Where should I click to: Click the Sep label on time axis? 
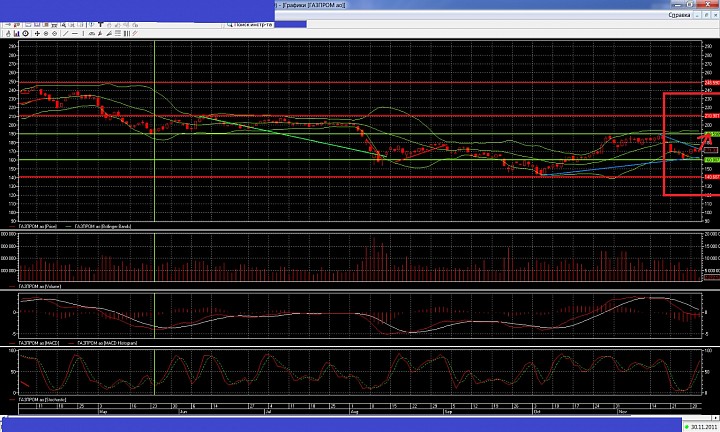point(448,412)
